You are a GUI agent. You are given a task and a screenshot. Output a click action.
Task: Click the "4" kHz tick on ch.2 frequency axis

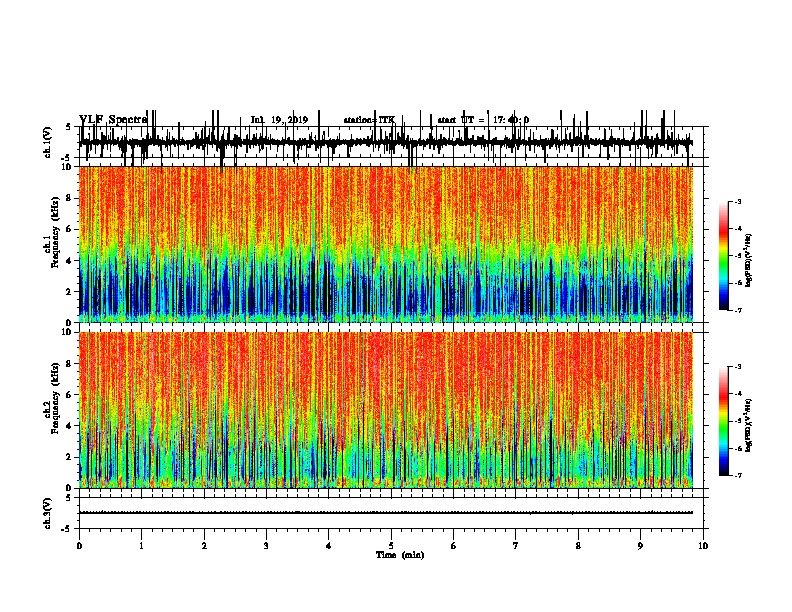click(x=69, y=426)
